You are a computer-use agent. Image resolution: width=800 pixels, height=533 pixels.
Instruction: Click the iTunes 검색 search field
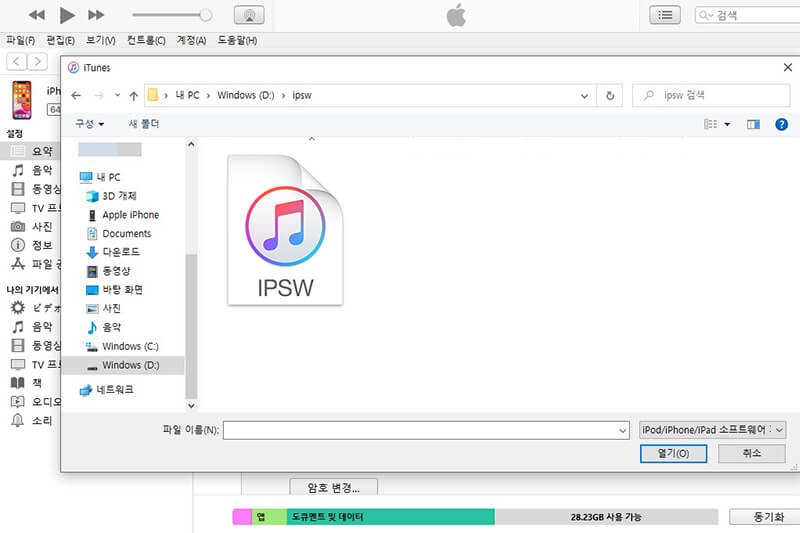pyautogui.click(x=747, y=15)
